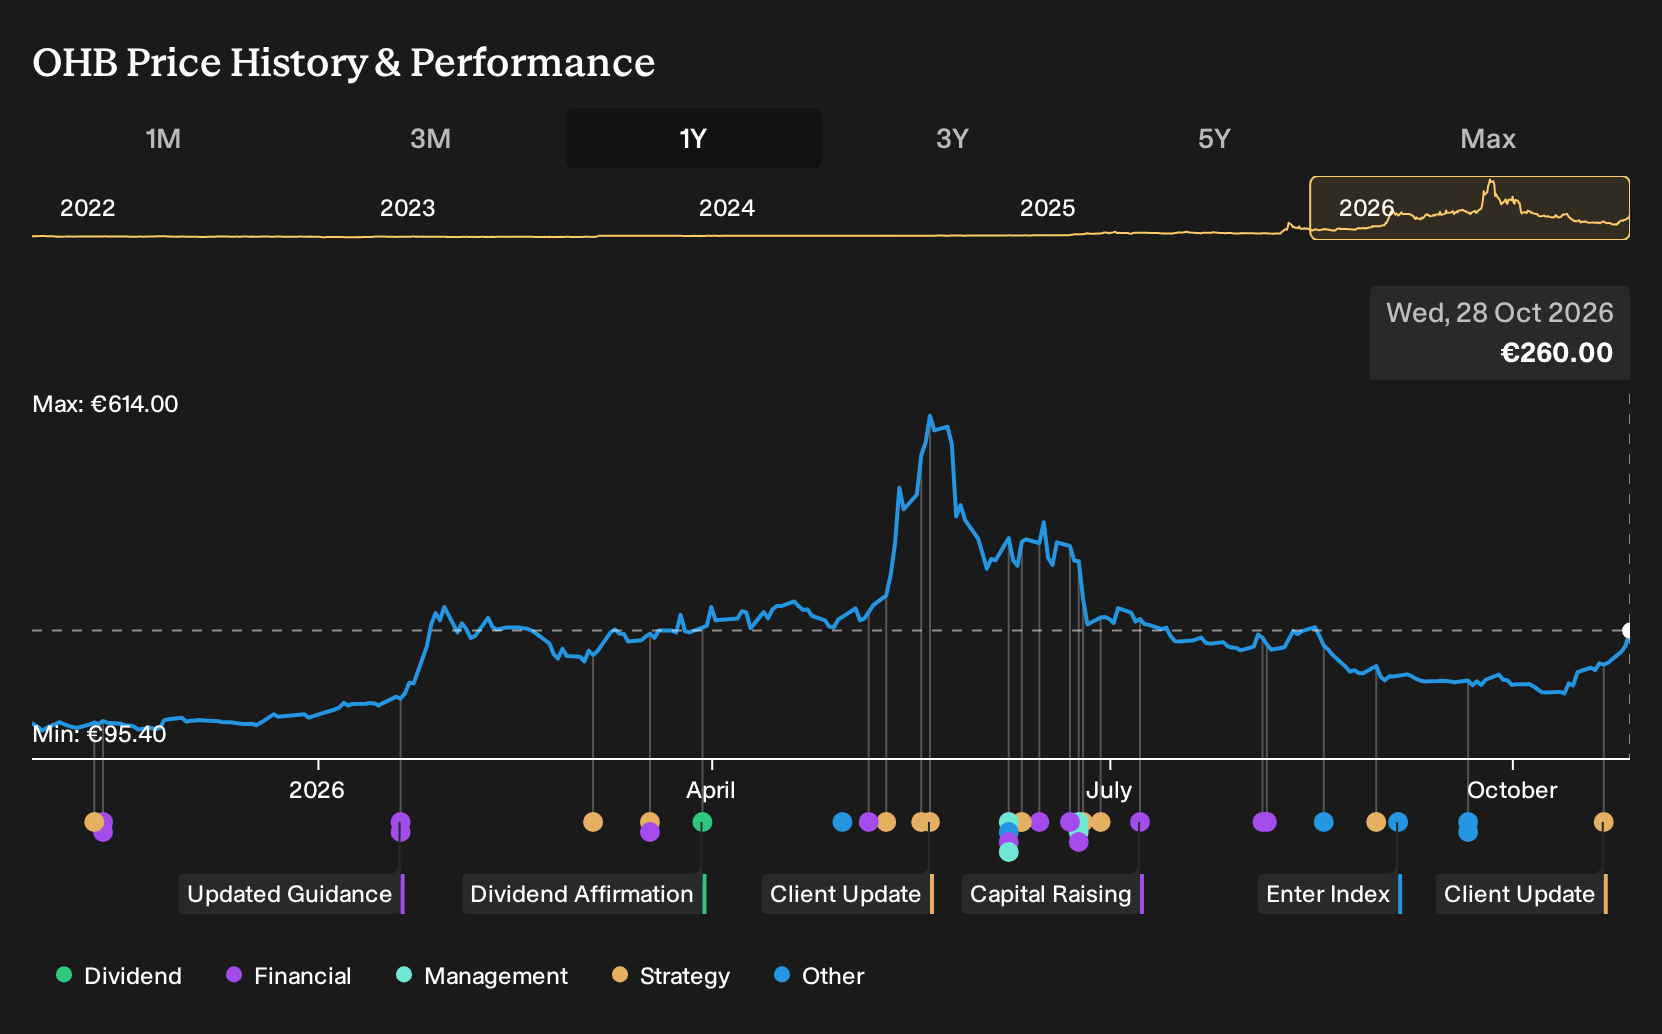Switch to the 5Y time range
1662x1034 pixels.
pyautogui.click(x=1214, y=138)
